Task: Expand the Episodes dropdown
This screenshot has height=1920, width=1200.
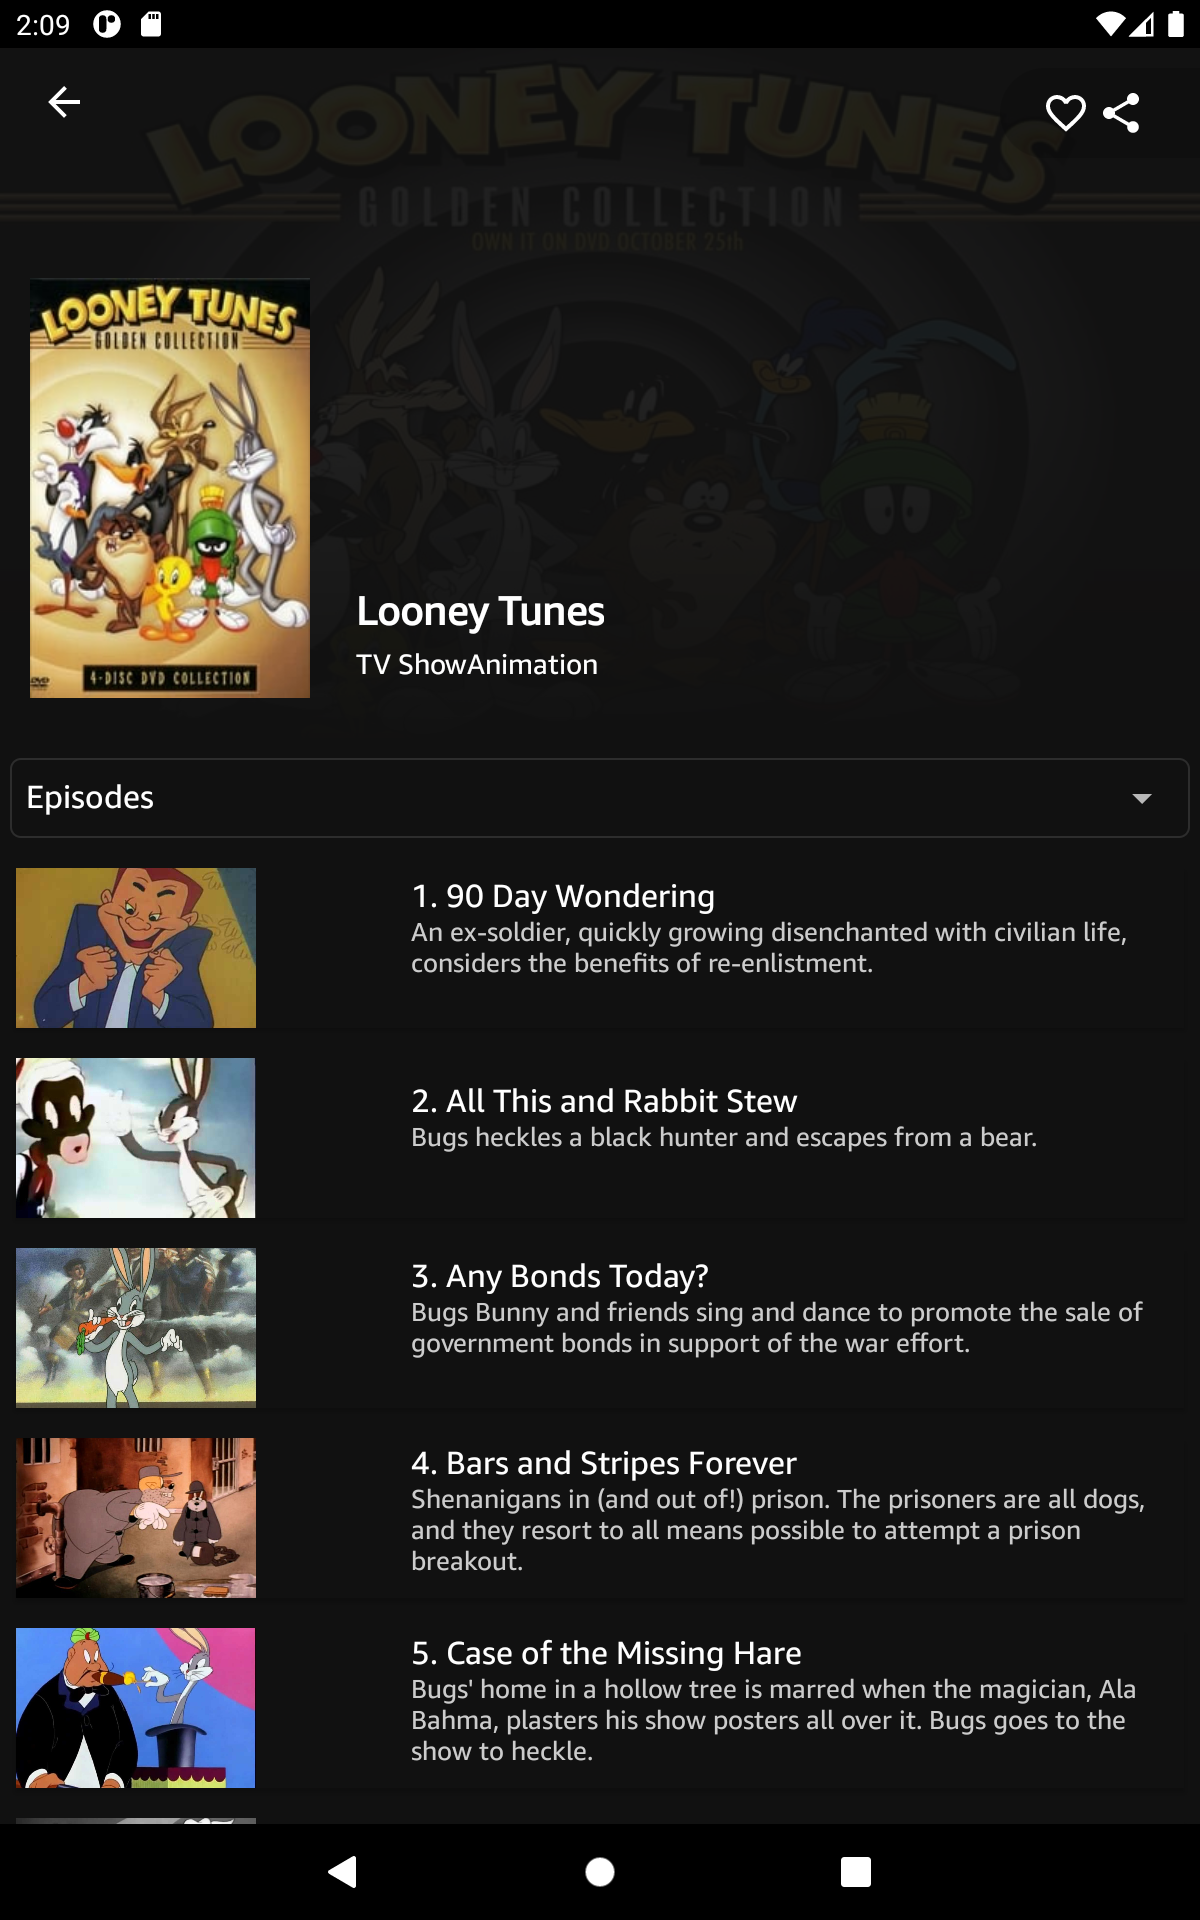Action: pyautogui.click(x=600, y=798)
